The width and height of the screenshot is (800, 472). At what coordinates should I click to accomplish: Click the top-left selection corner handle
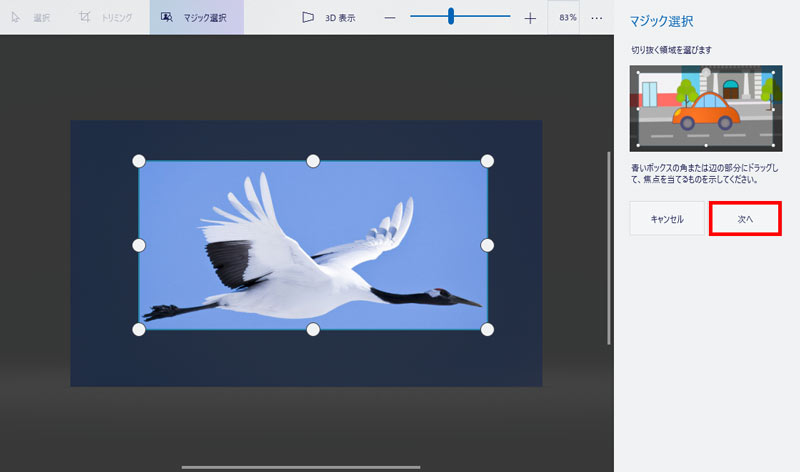pos(139,161)
